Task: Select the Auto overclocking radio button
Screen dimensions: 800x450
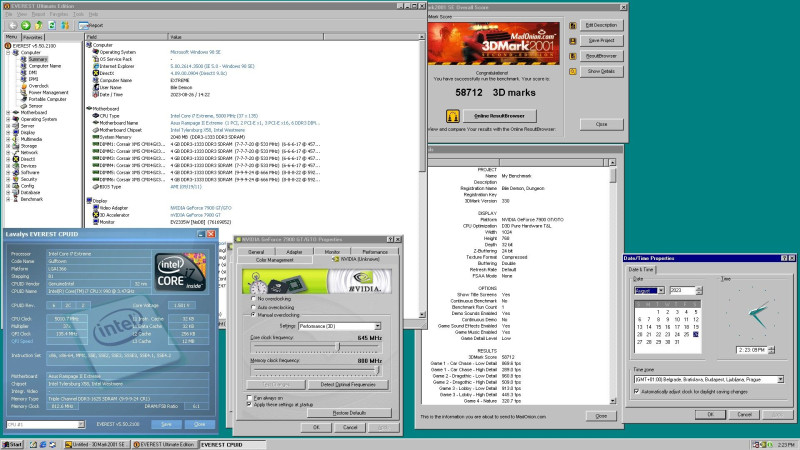Action: pyautogui.click(x=254, y=307)
